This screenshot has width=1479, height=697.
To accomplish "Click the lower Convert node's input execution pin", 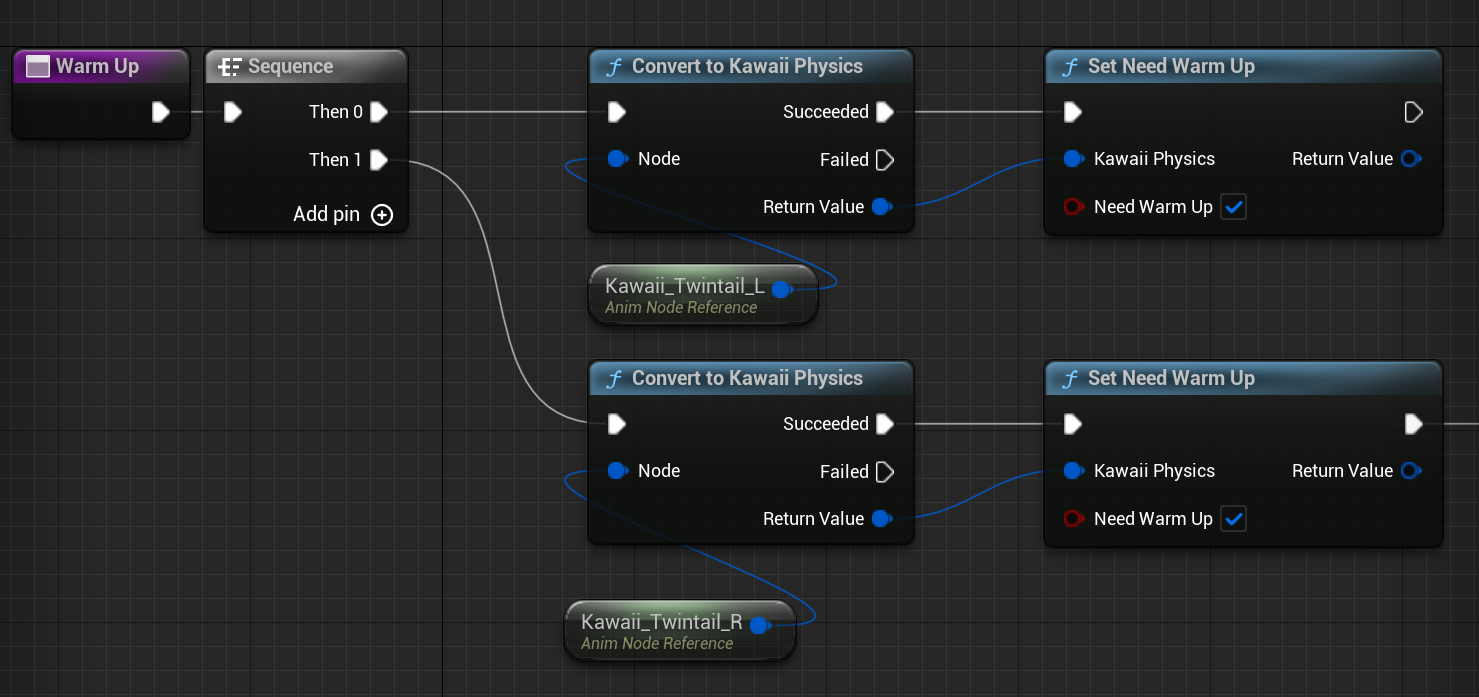I will [x=617, y=424].
